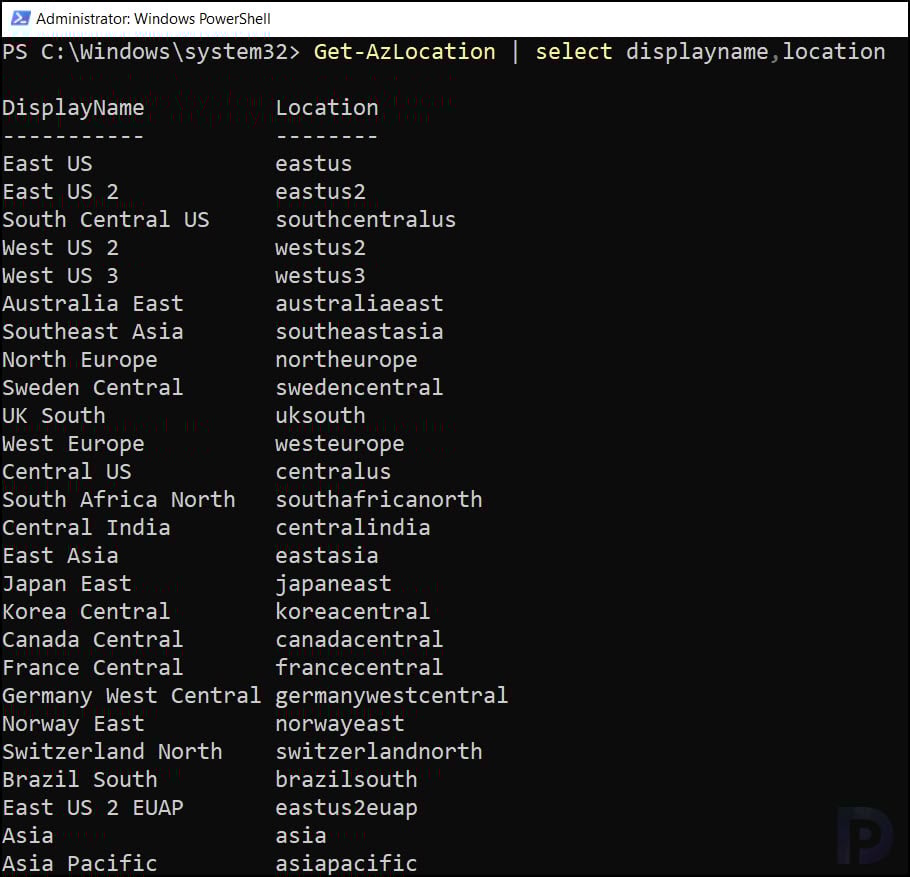This screenshot has width=910, height=877.
Task: Click the 'eastus2' location value
Action: [320, 192]
